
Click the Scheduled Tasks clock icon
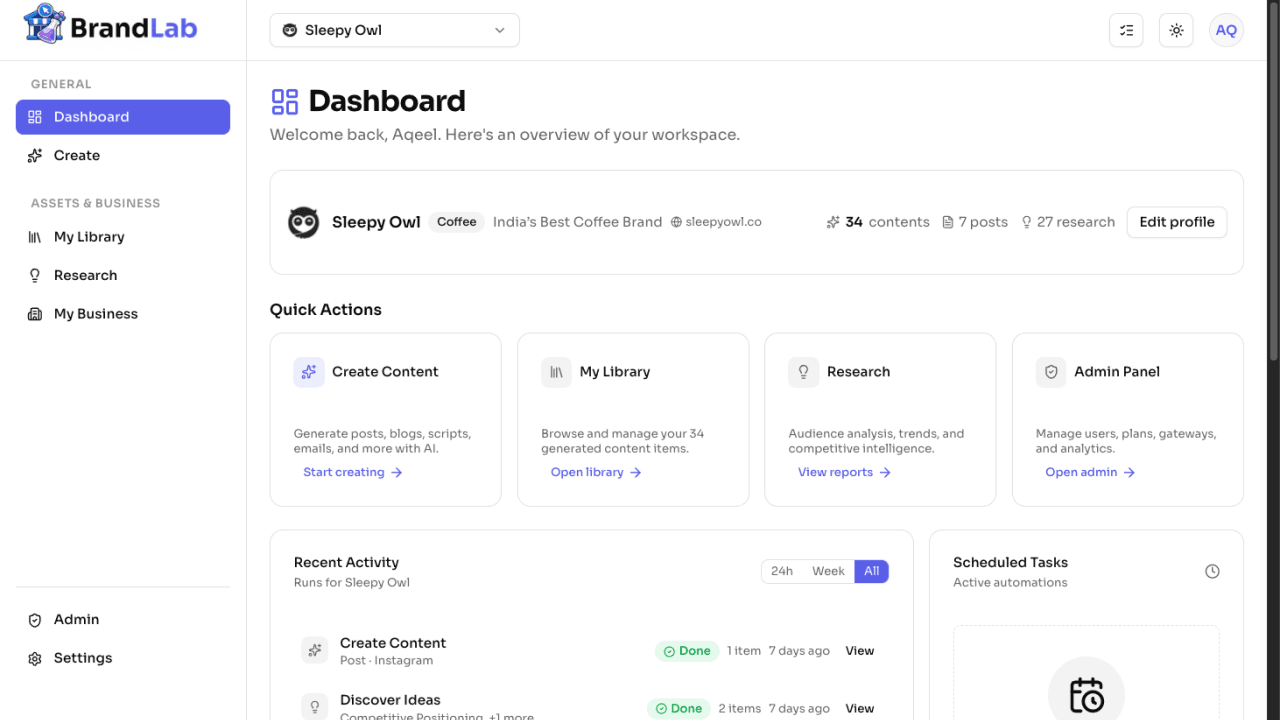click(1212, 572)
